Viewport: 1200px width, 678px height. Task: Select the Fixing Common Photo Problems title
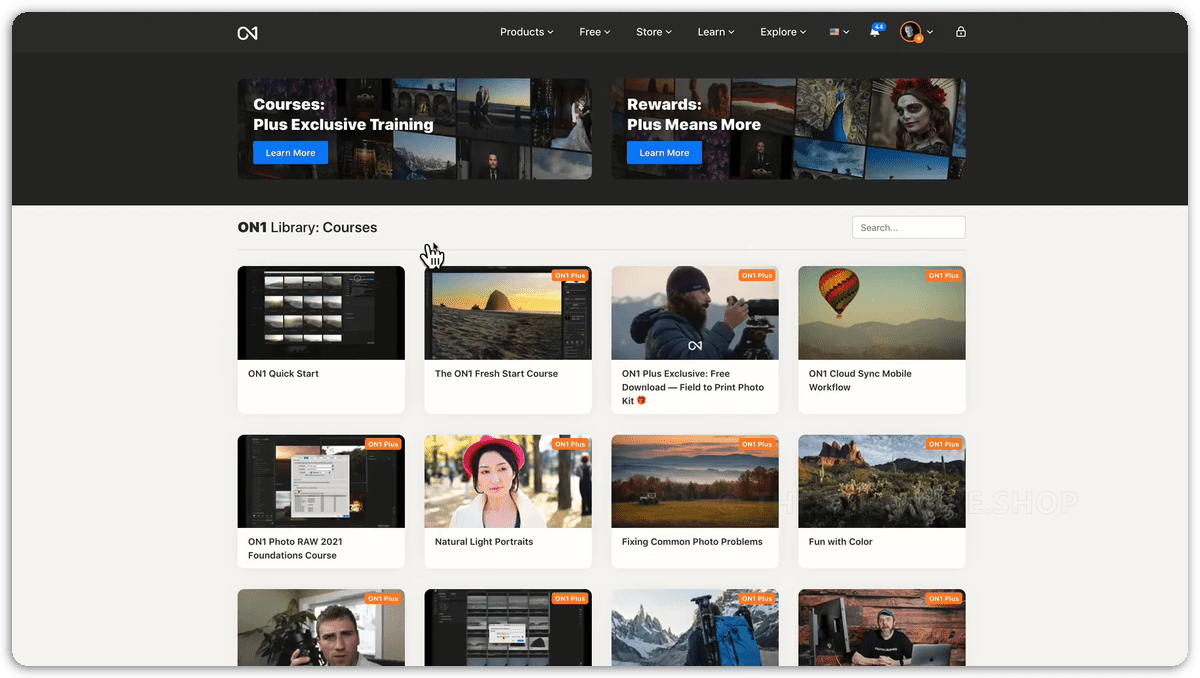(692, 542)
